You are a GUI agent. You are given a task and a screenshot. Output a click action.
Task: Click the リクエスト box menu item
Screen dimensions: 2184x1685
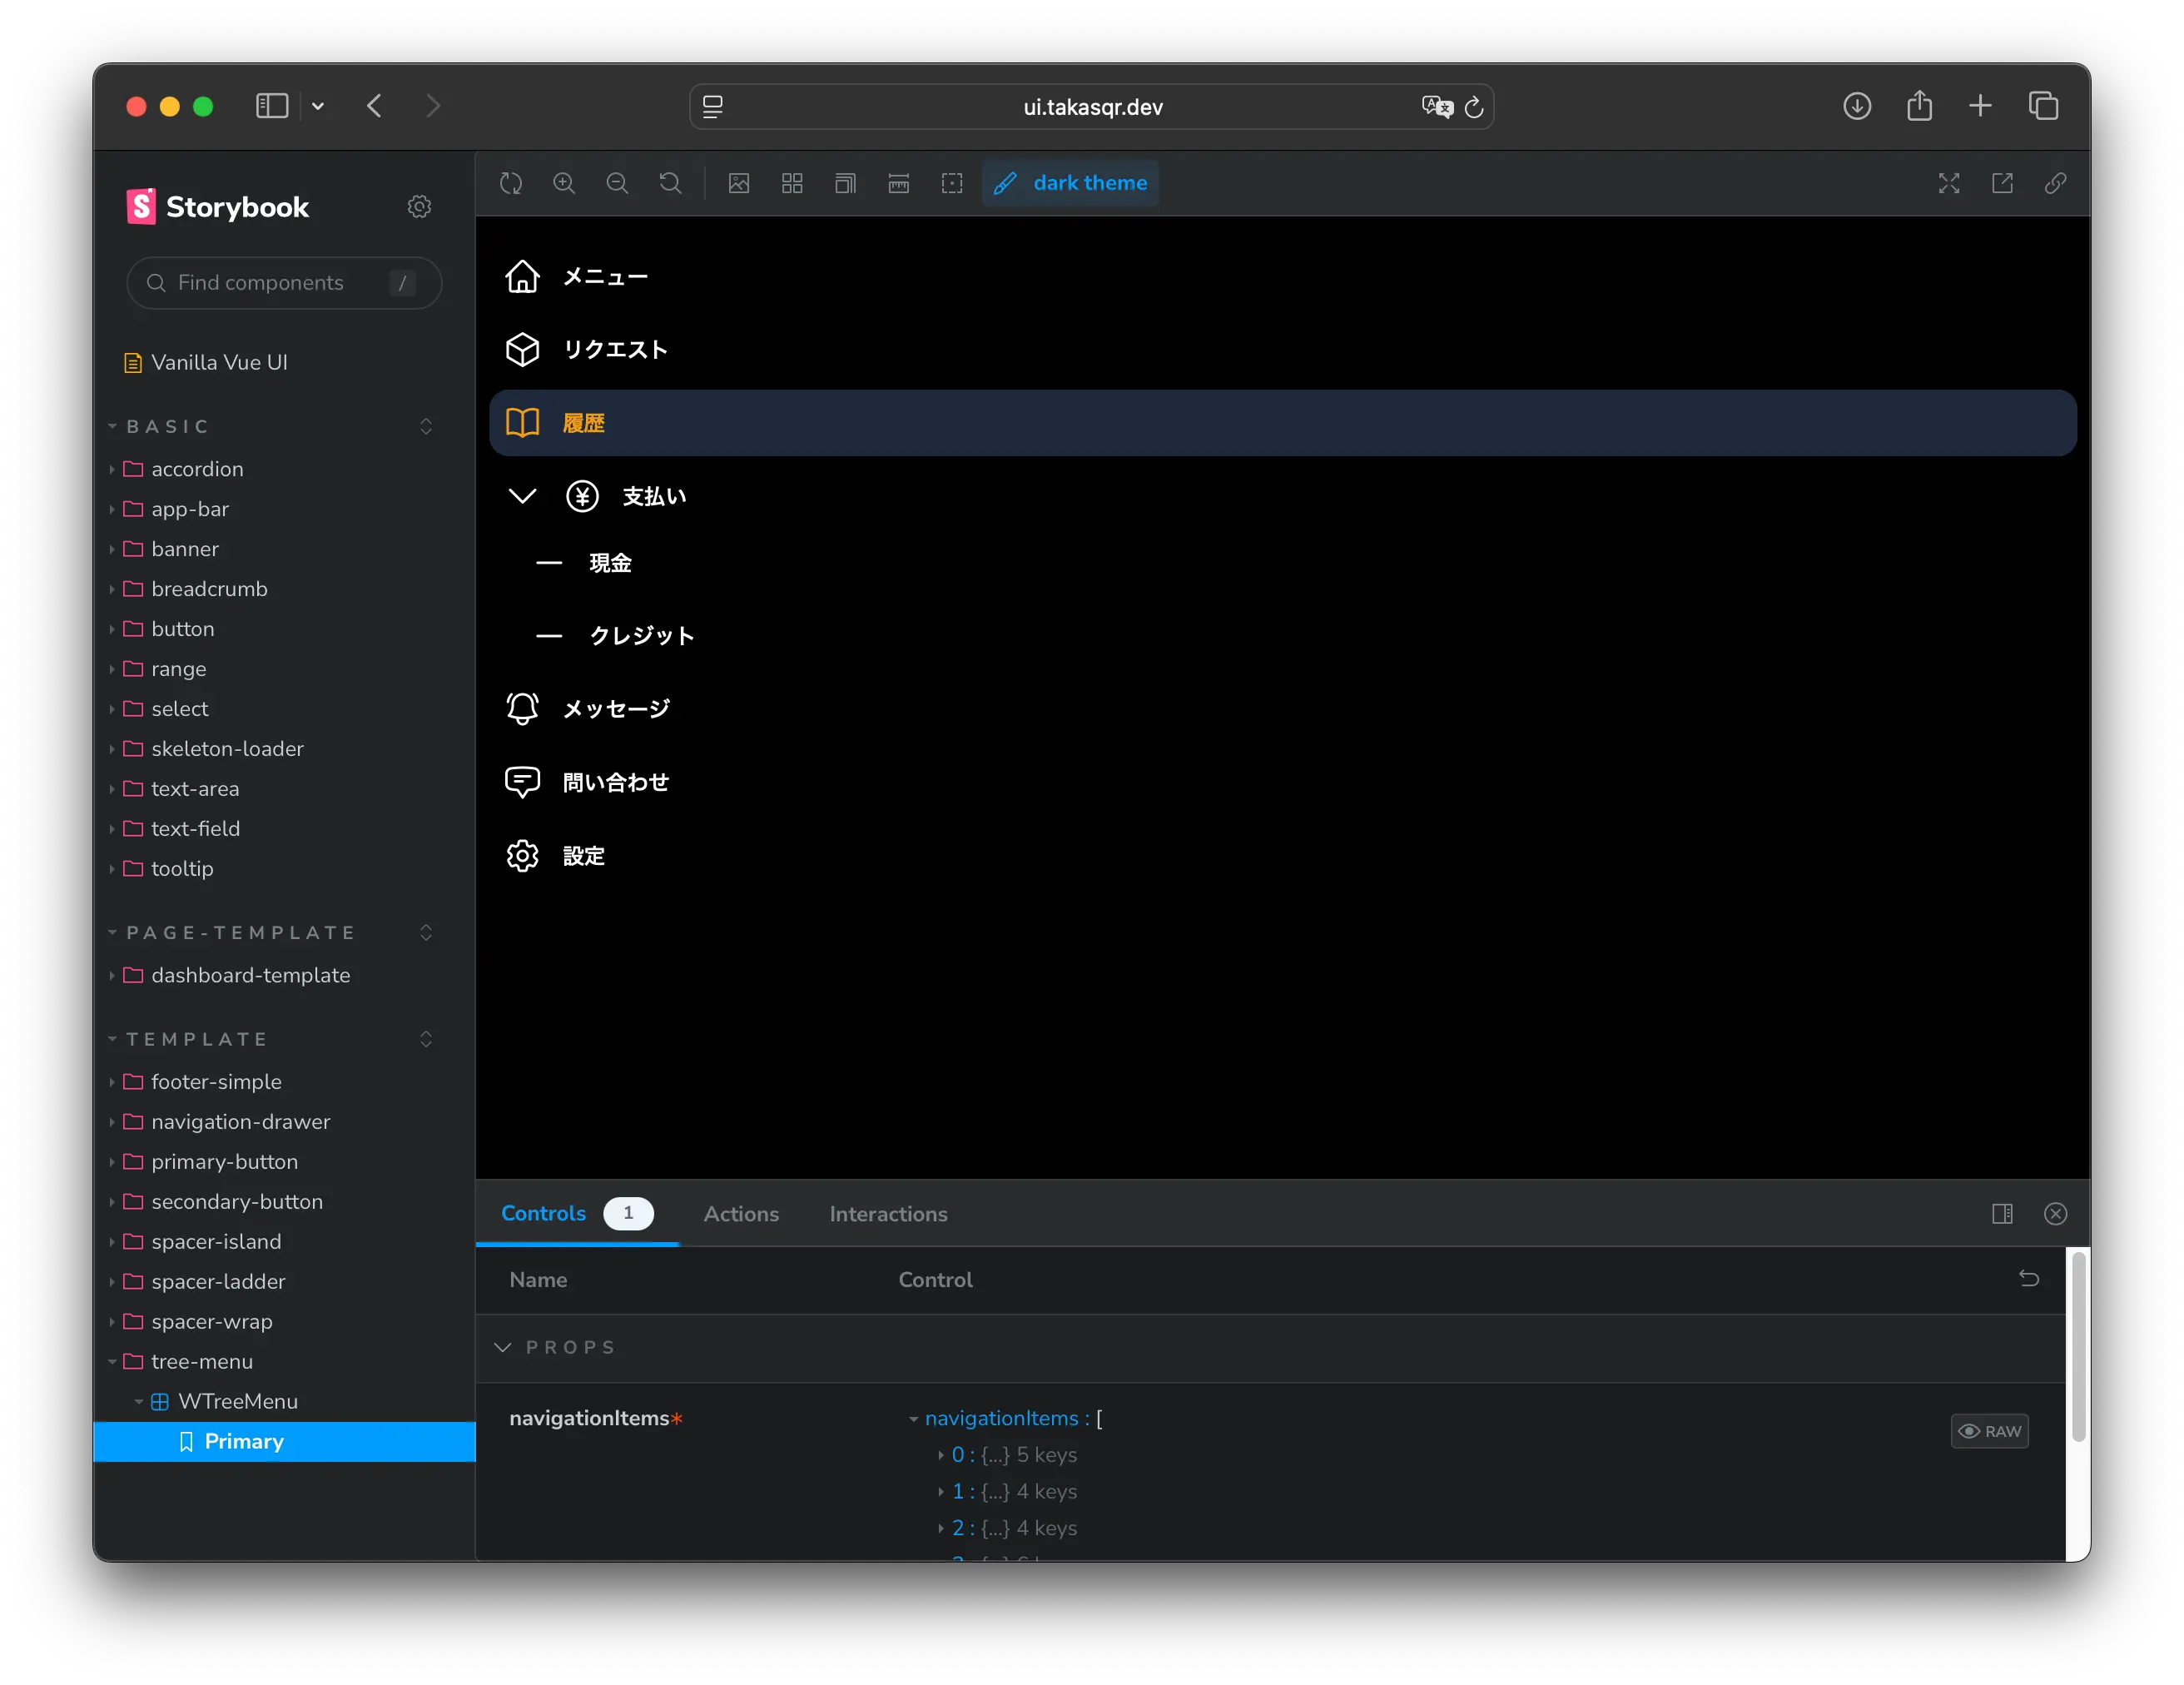[x=1283, y=350]
